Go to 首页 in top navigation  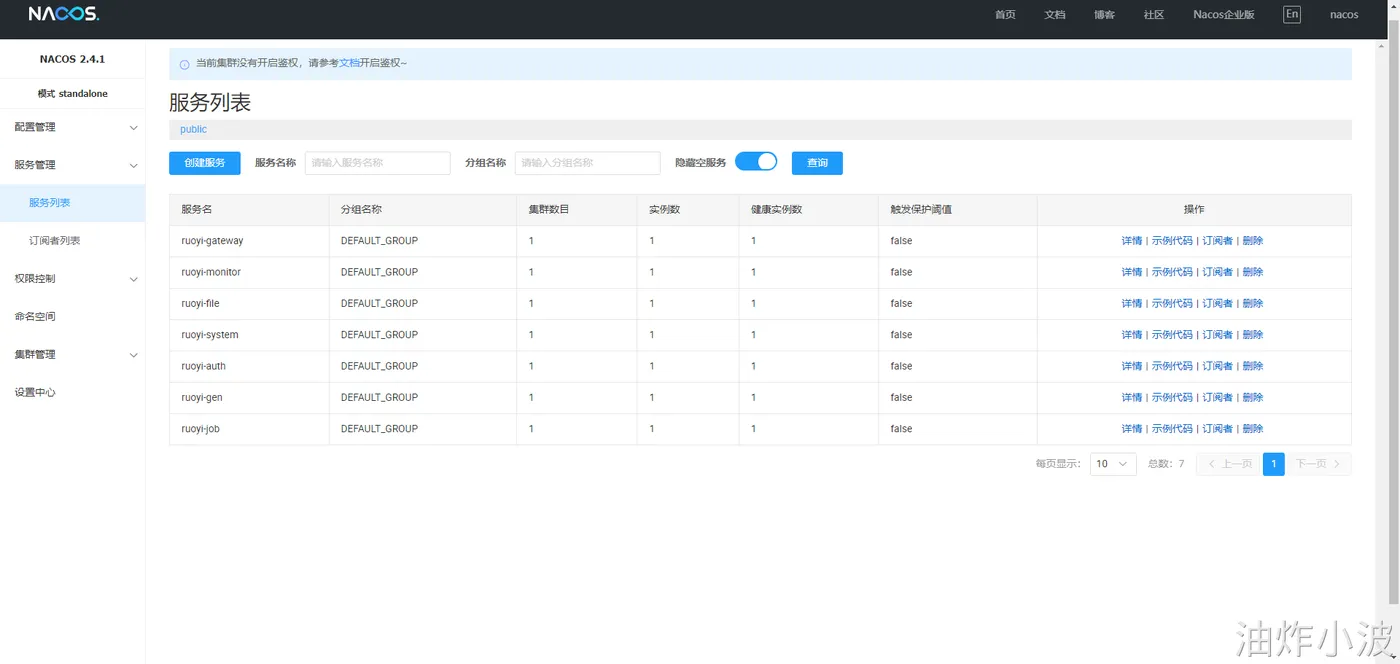(1005, 15)
